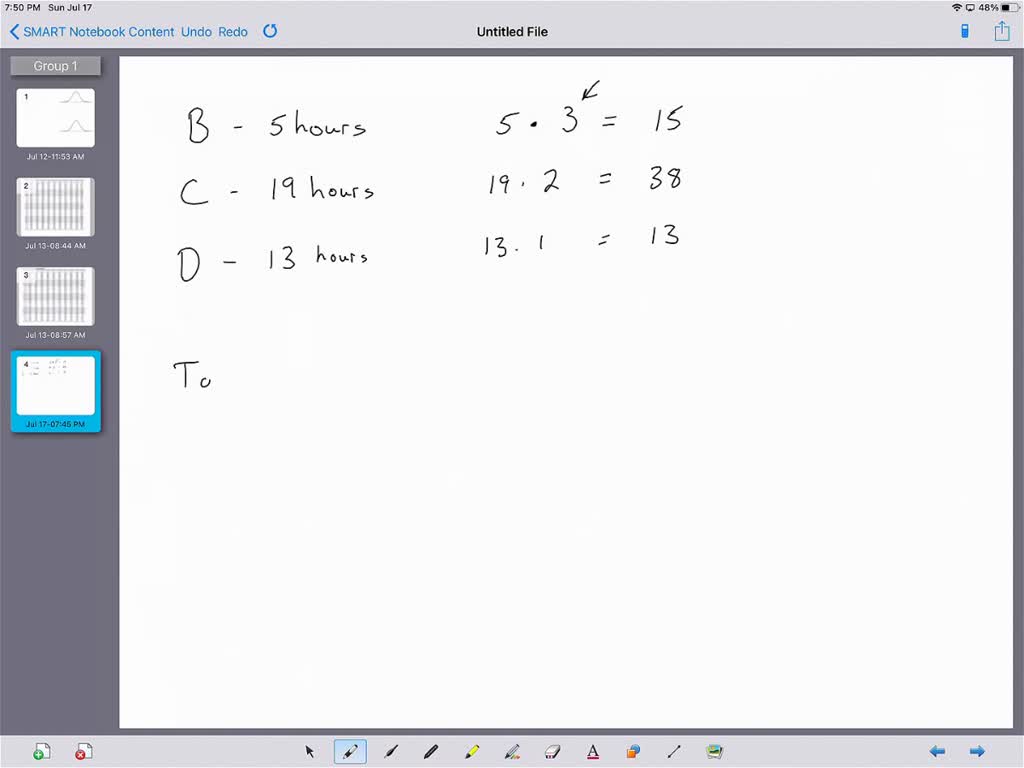Open the text tool
Image resolution: width=1024 pixels, height=768 pixels.
592,751
